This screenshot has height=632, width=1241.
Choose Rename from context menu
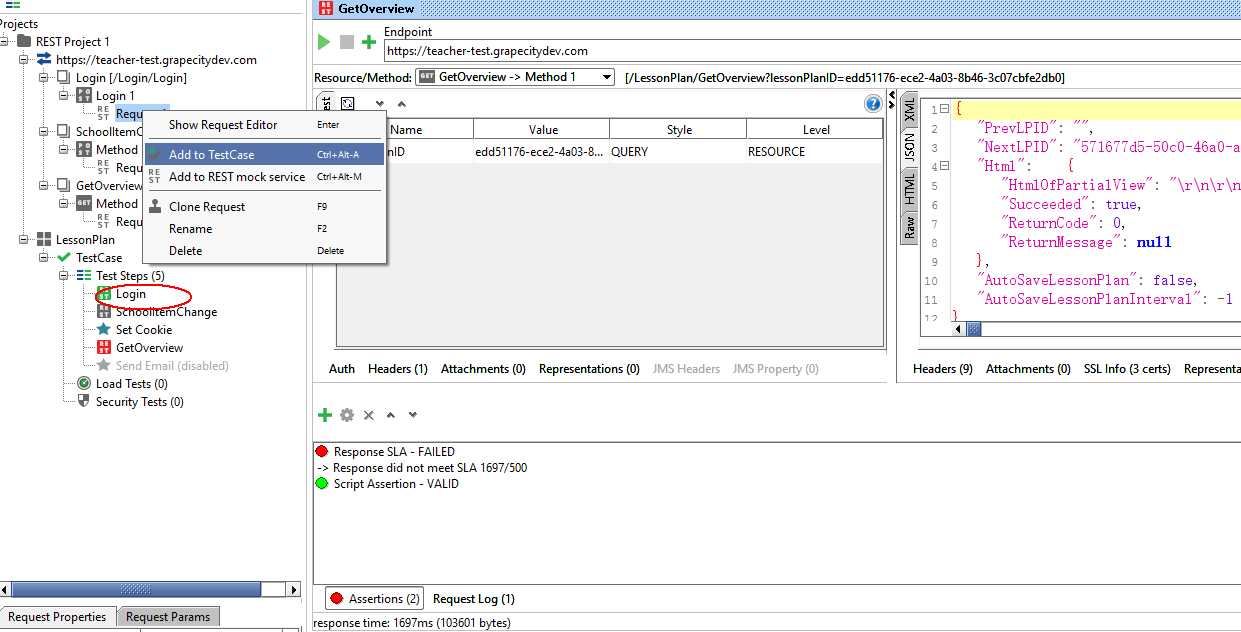coord(265,229)
